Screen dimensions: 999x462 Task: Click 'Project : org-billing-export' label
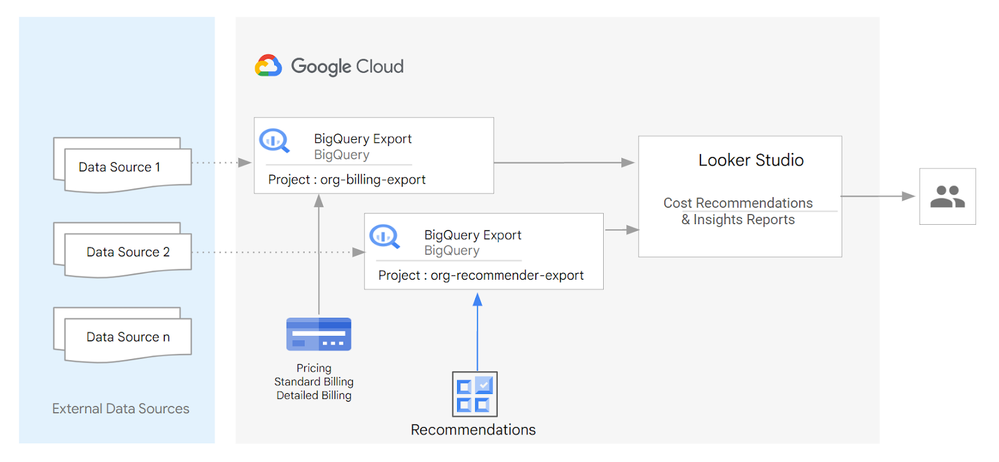pyautogui.click(x=347, y=180)
